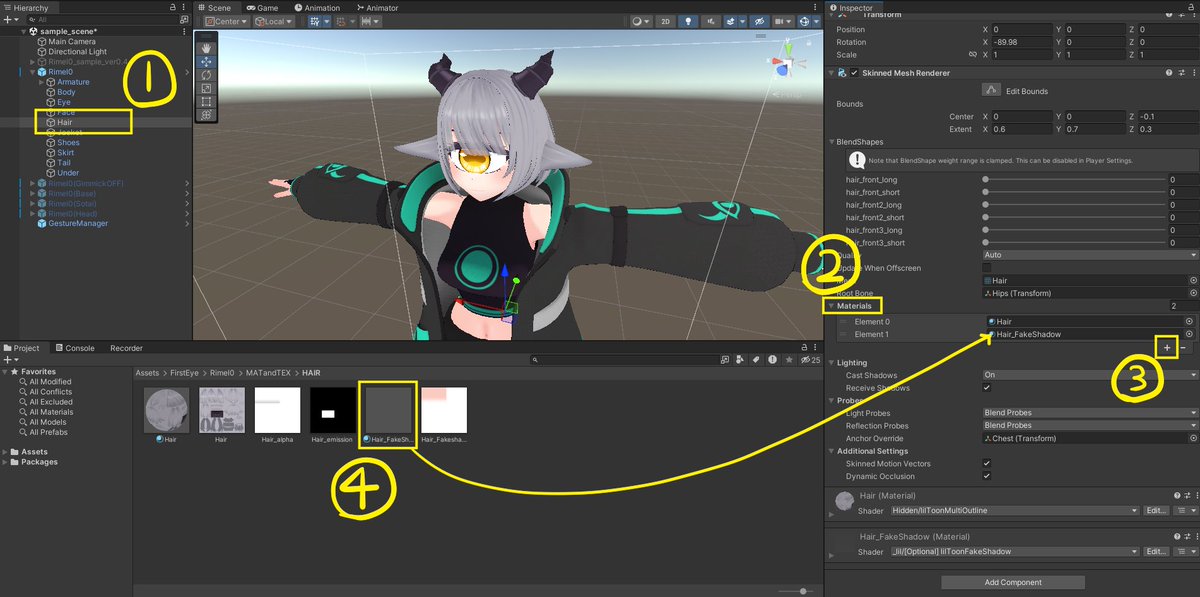Image resolution: width=1200 pixels, height=597 pixels.
Task: Select the Transform tool in Scene view
Action: (x=207, y=115)
